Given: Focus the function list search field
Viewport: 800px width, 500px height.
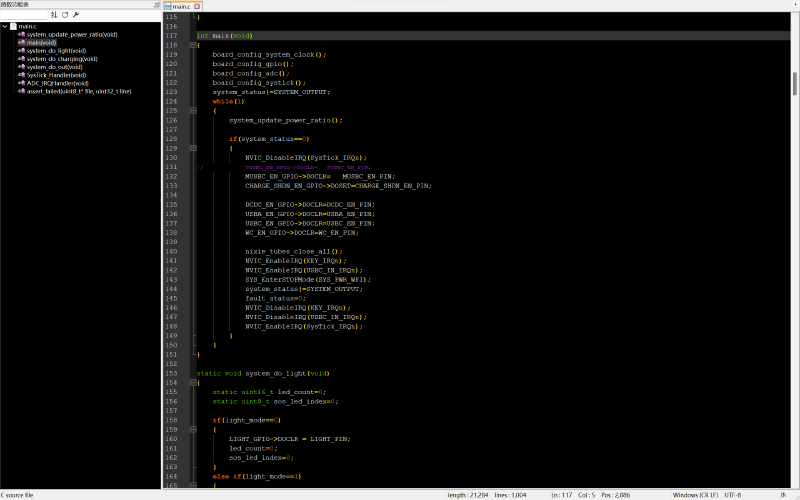Looking at the screenshot, I should tap(24, 15).
